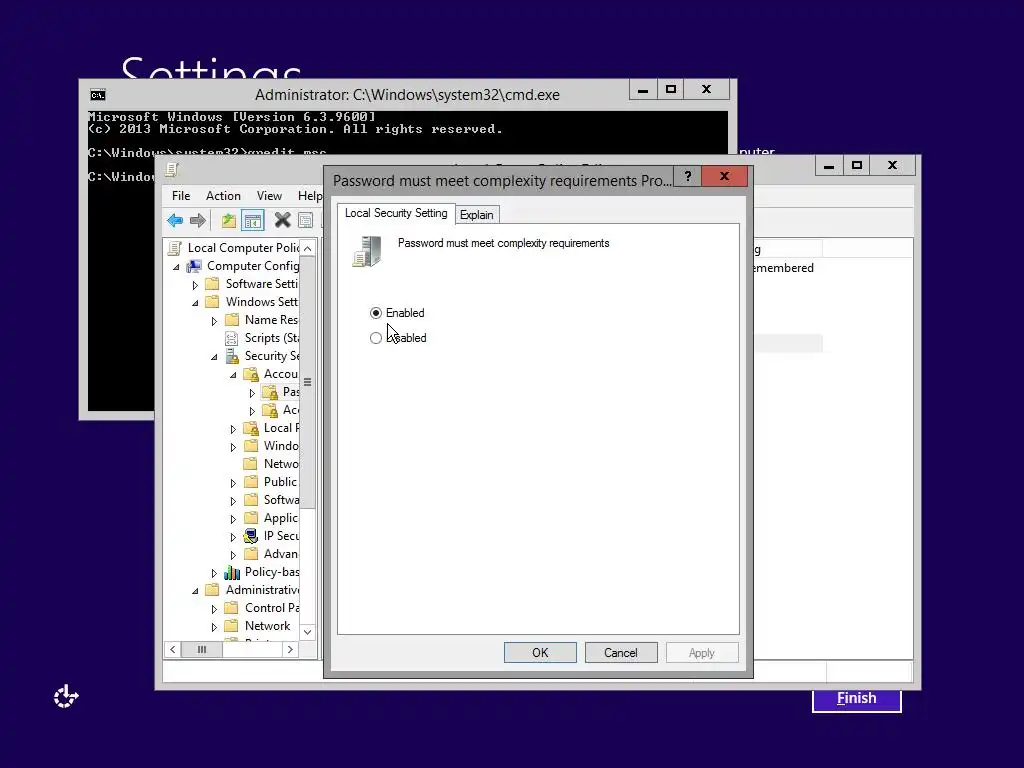Expand the Control Panel tree node arrow
Viewport: 1024px width, 768px height.
pos(214,609)
